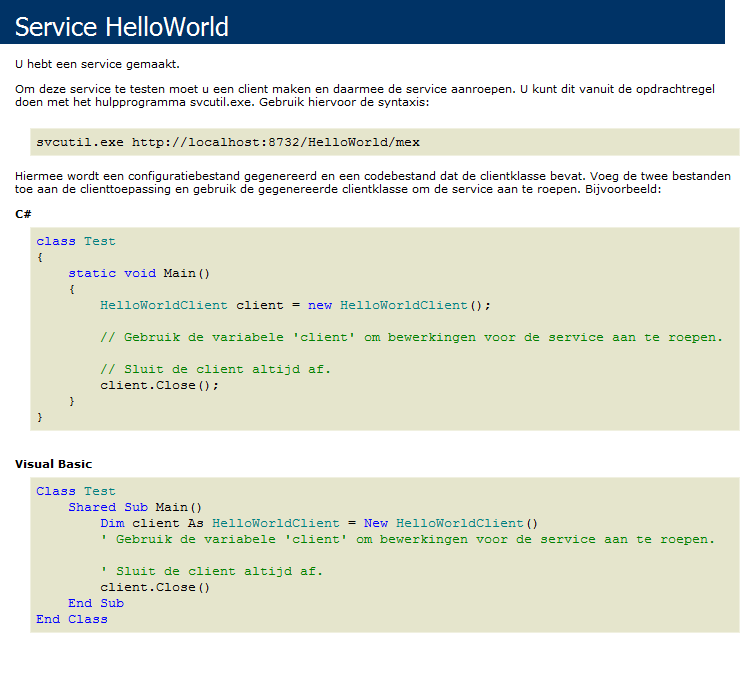Click the svcutil.exe localhost:8732 command line
Image resolution: width=748 pixels, height=678 pixels.
228,142
